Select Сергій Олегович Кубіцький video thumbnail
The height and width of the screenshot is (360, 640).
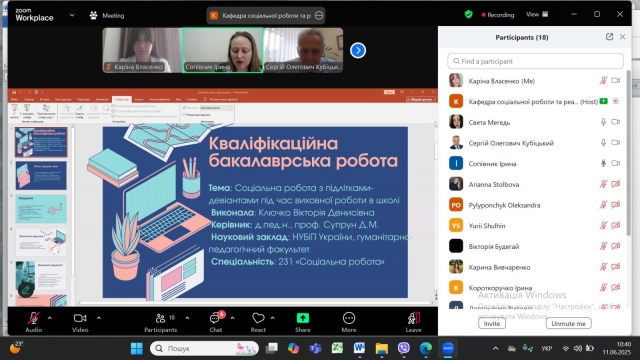point(303,50)
